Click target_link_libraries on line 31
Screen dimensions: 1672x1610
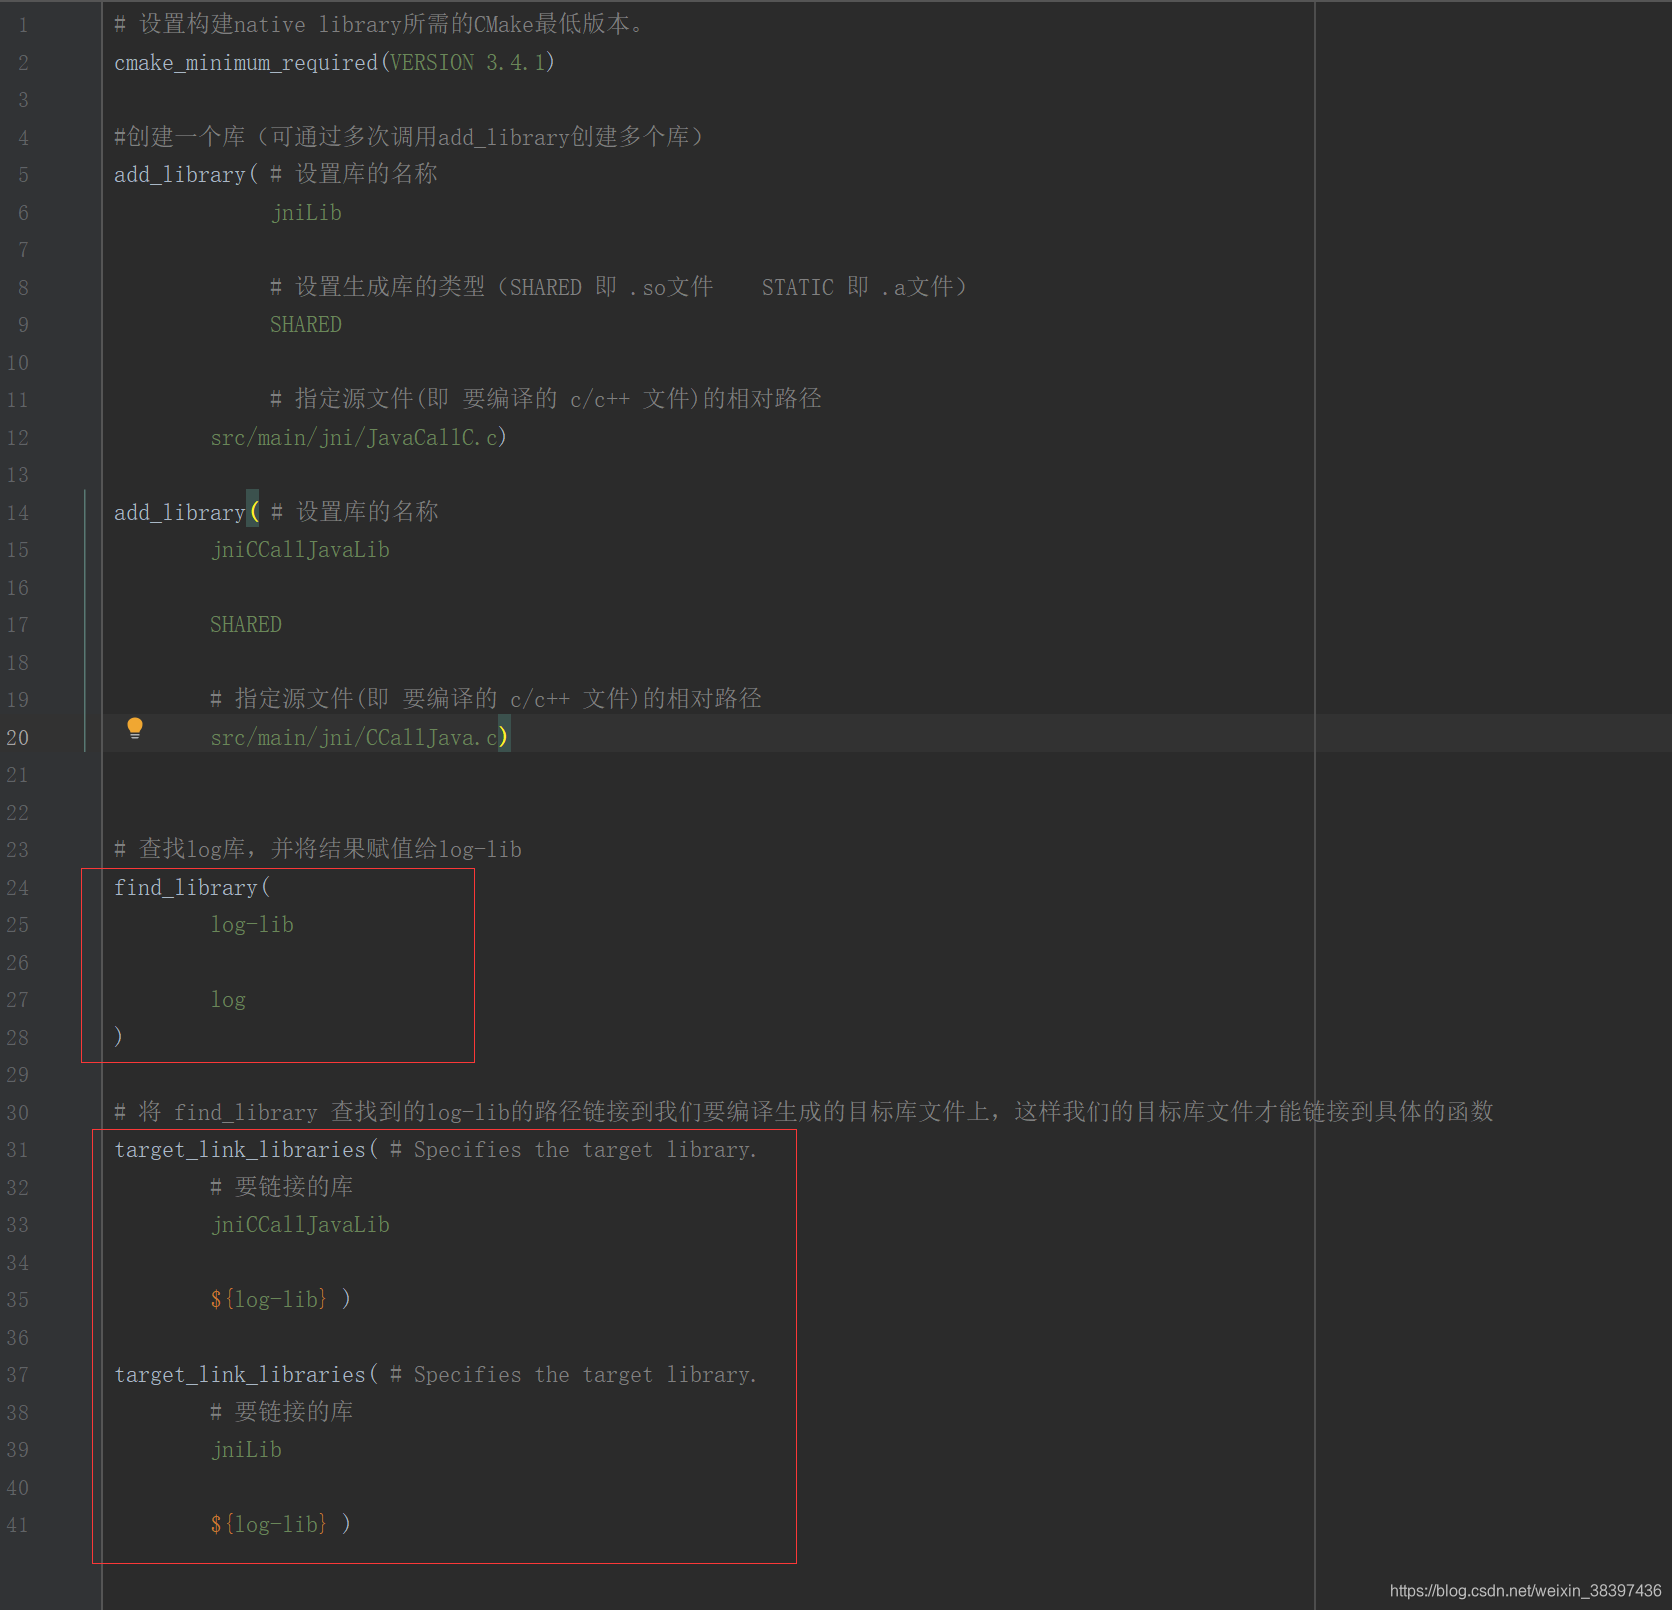pyautogui.click(x=240, y=1150)
